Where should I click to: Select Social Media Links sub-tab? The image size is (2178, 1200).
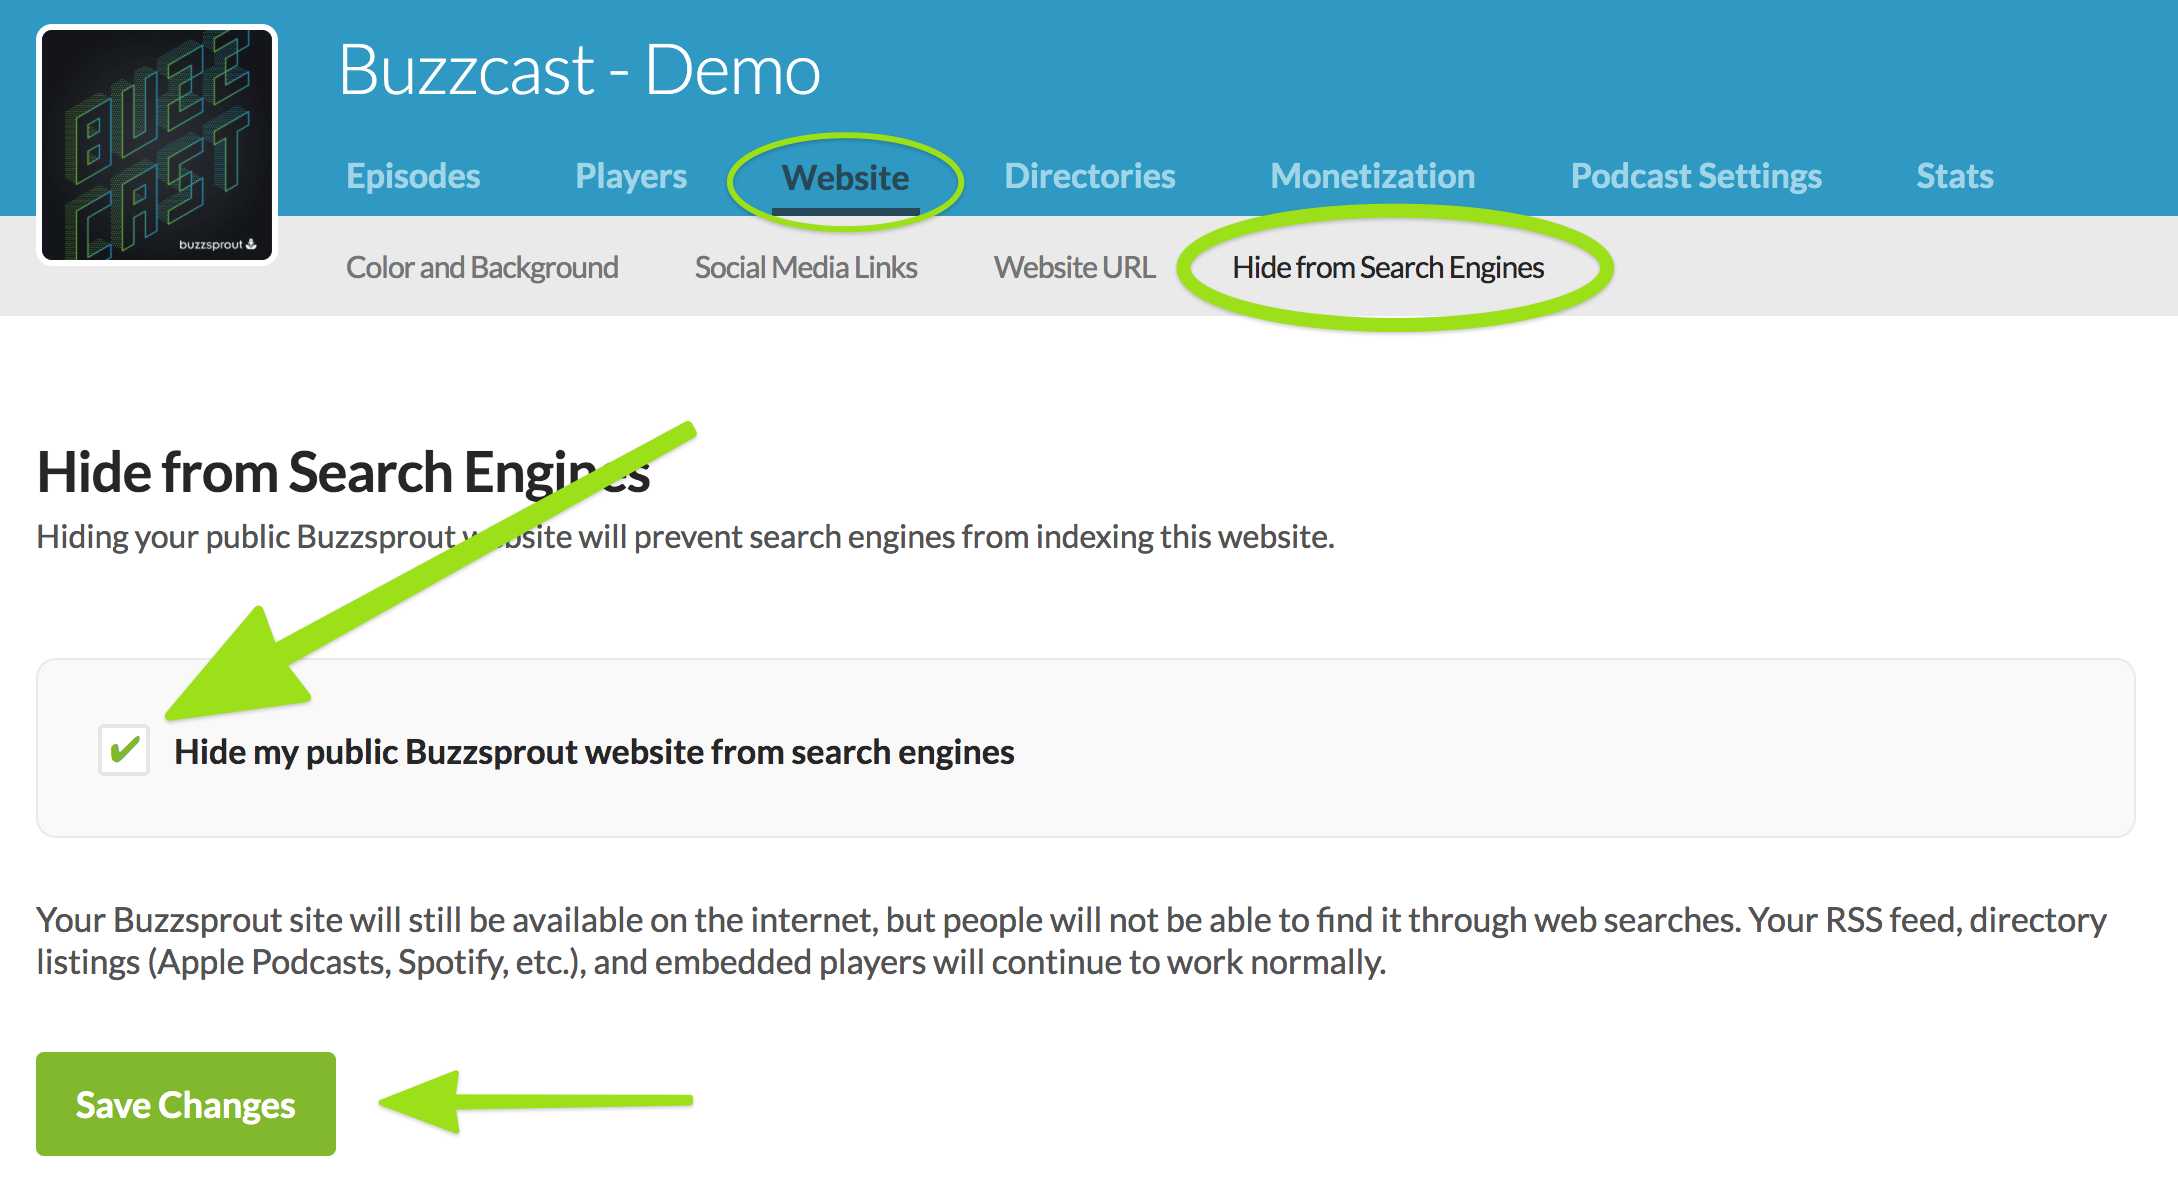(x=805, y=267)
